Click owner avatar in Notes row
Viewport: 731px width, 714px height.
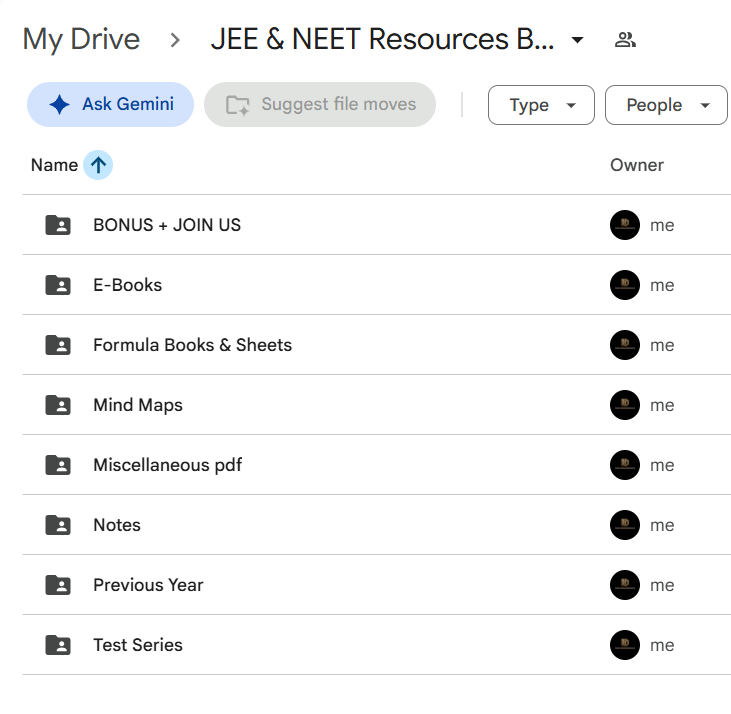coord(625,525)
